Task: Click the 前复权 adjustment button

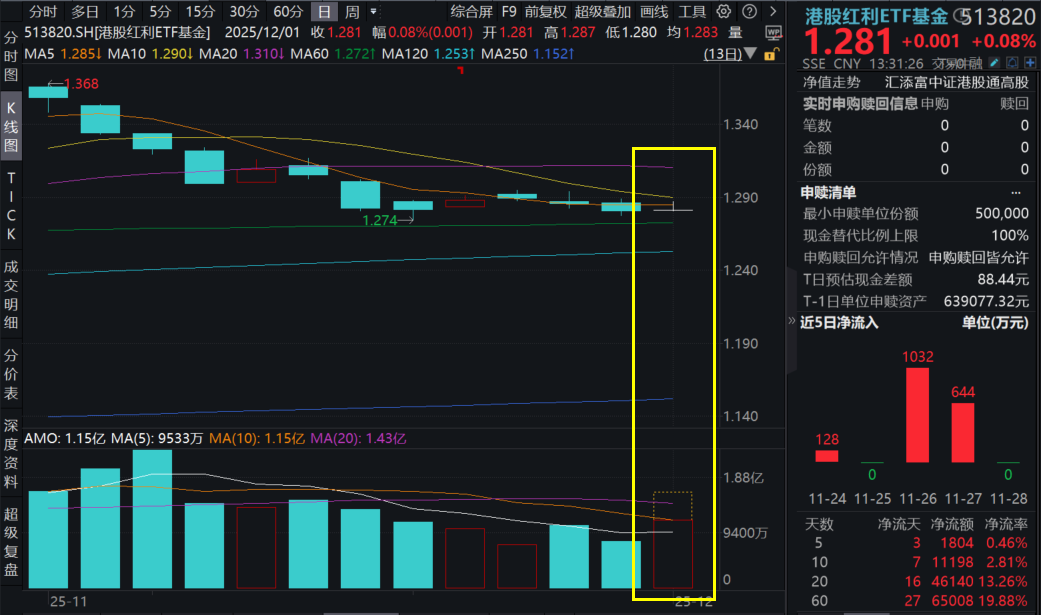Action: pos(545,12)
